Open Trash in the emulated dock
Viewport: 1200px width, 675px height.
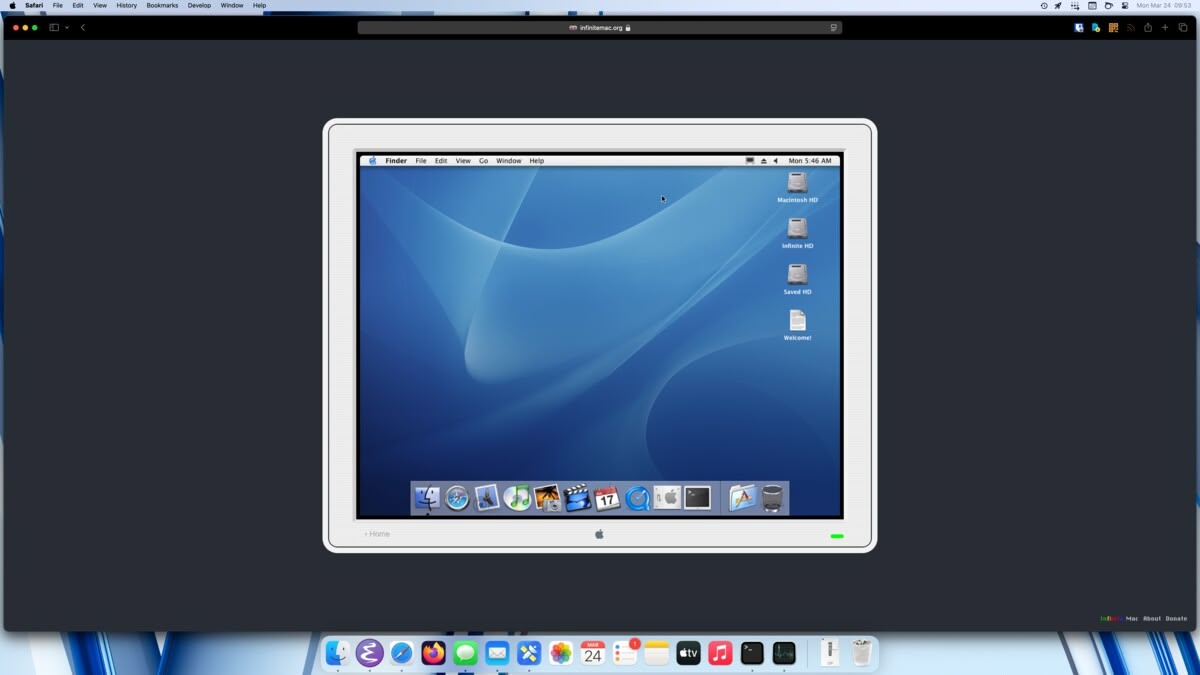pyautogui.click(x=772, y=498)
